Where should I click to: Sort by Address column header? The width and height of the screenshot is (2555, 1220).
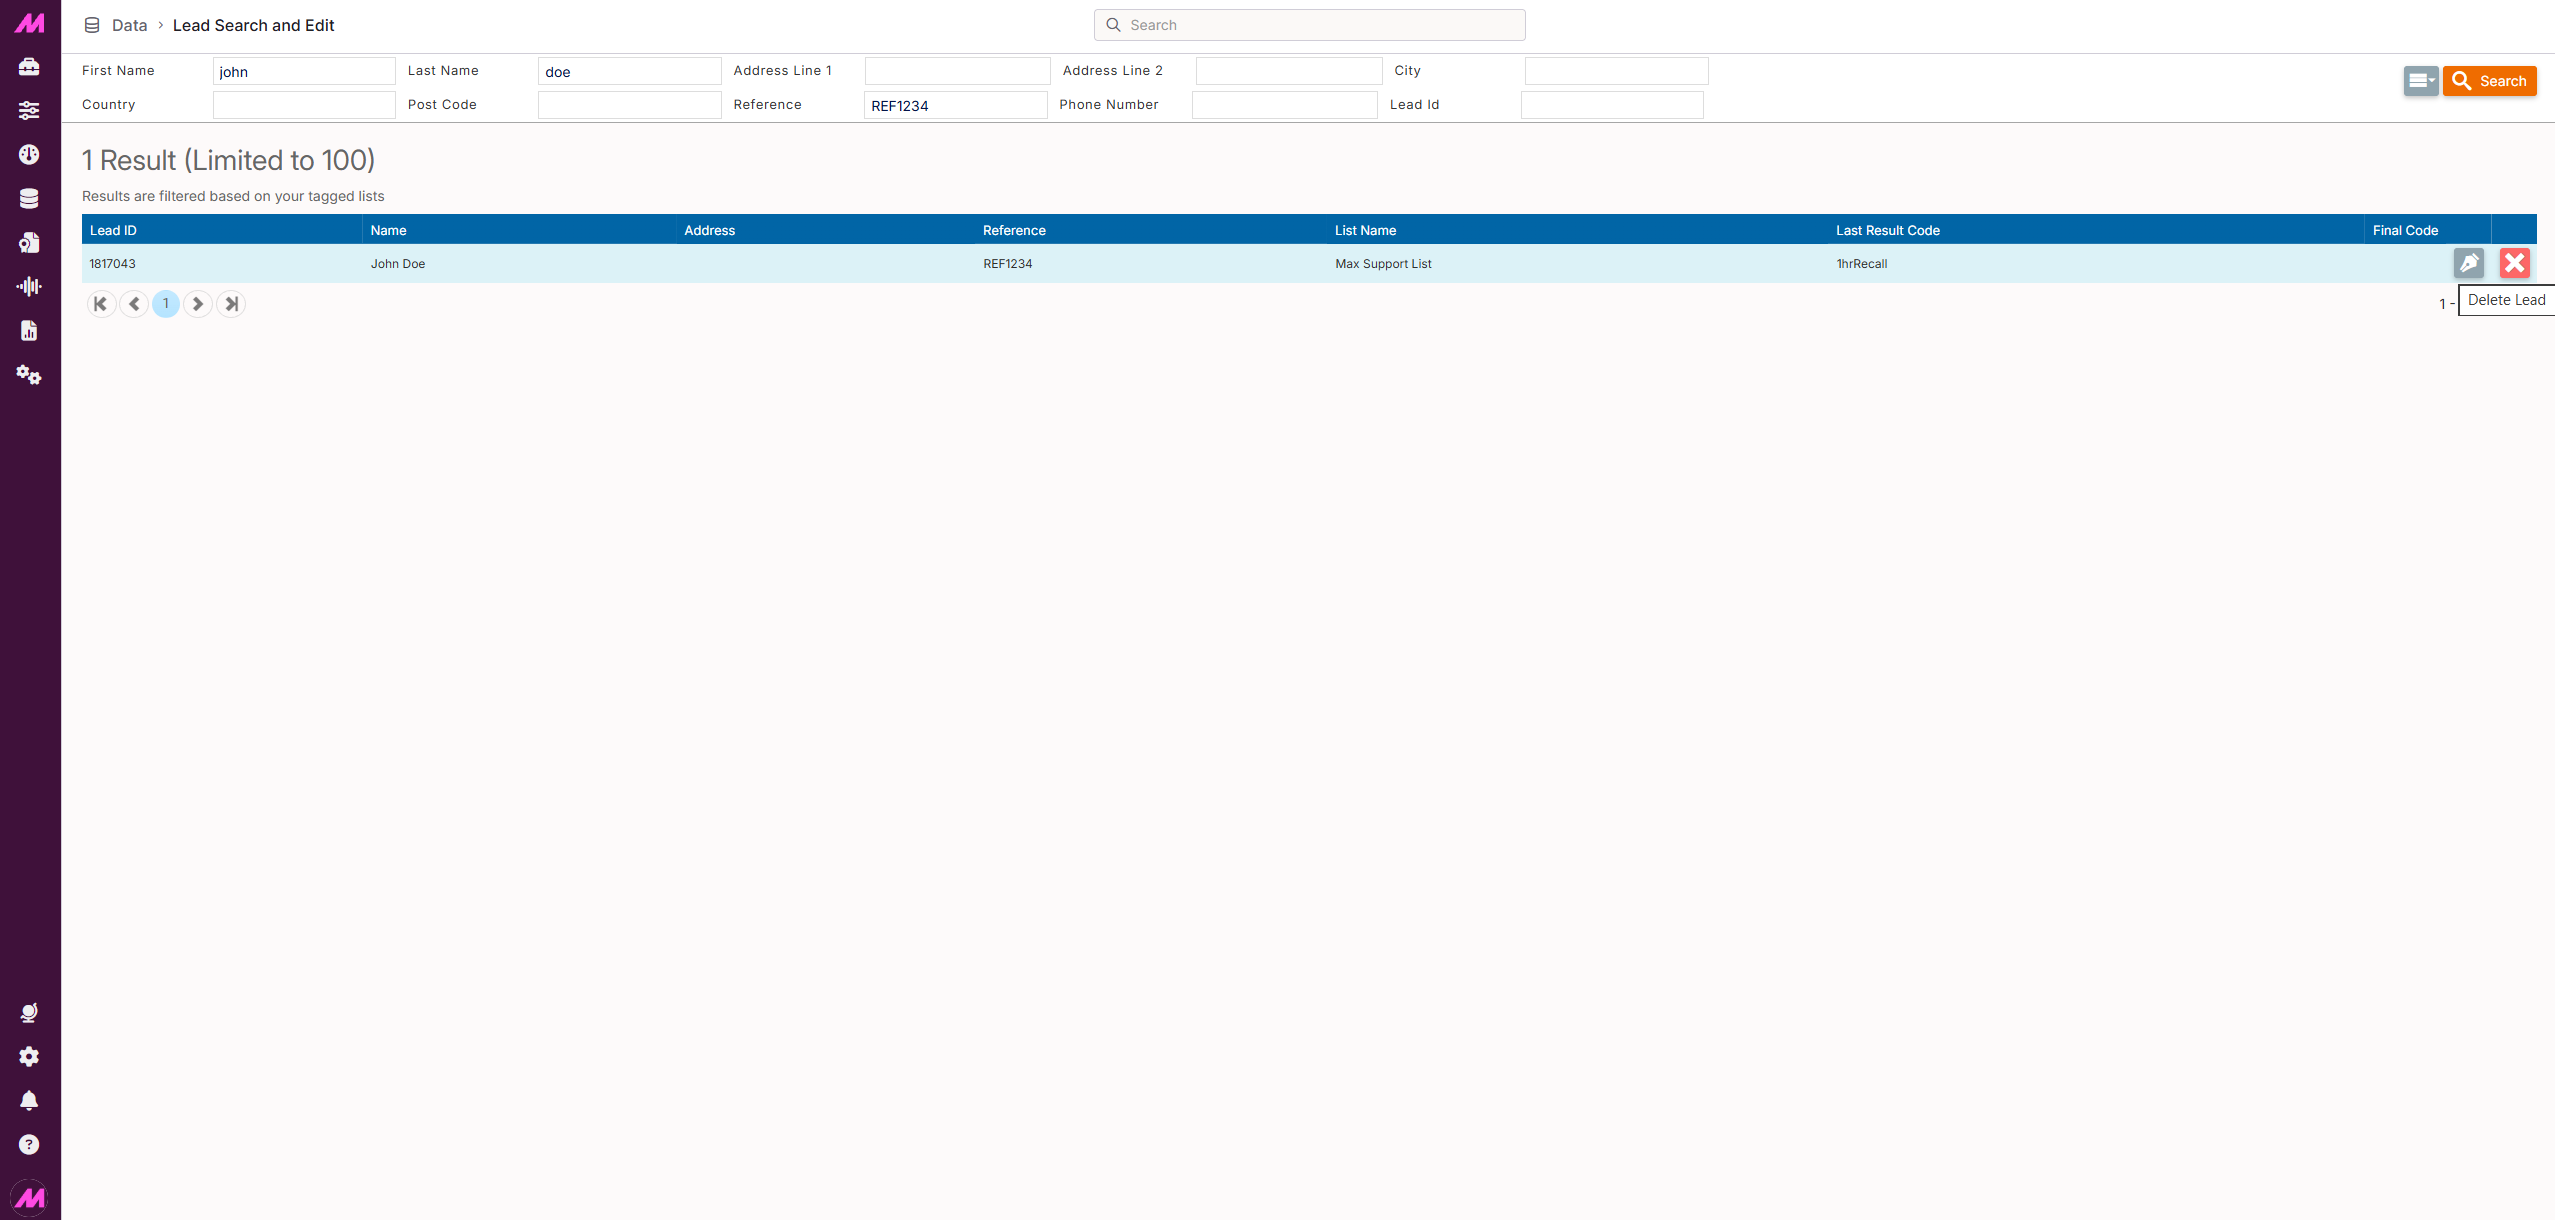point(825,230)
